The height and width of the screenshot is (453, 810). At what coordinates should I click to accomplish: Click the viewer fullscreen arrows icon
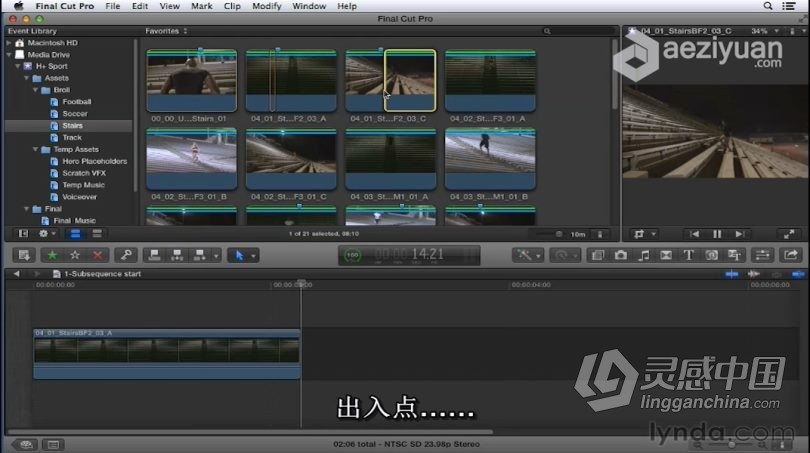click(789, 234)
